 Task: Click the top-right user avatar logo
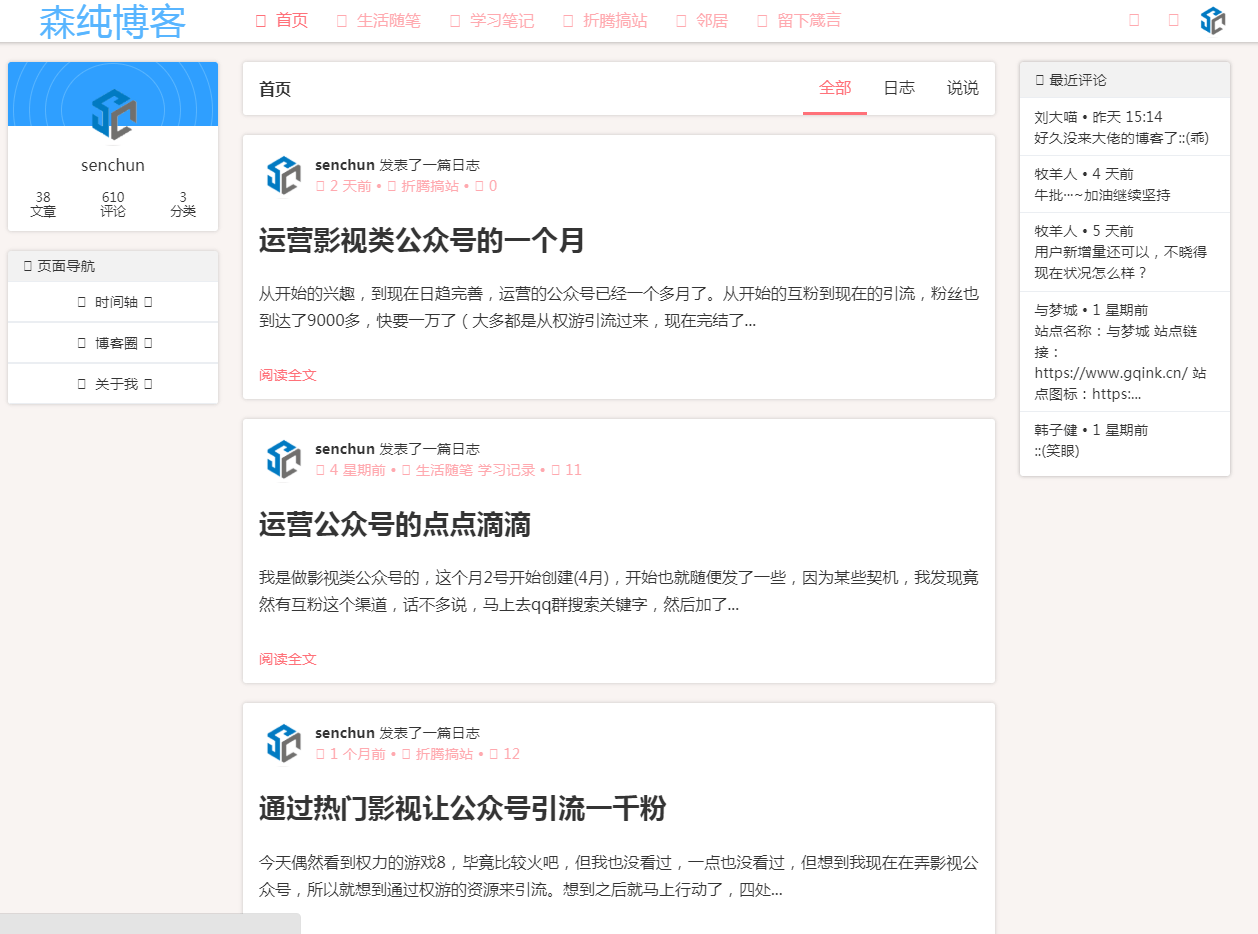tap(1212, 21)
